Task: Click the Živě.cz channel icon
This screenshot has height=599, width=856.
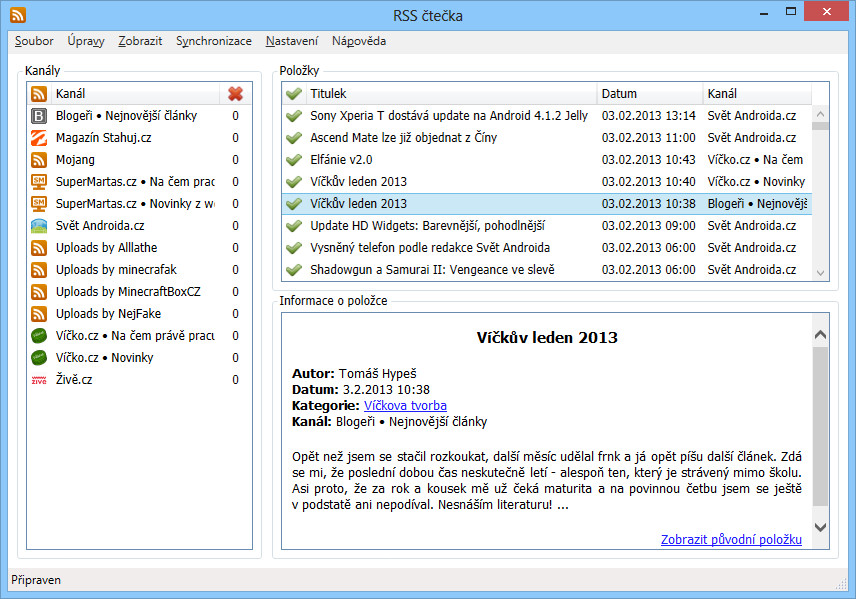Action: tap(39, 380)
